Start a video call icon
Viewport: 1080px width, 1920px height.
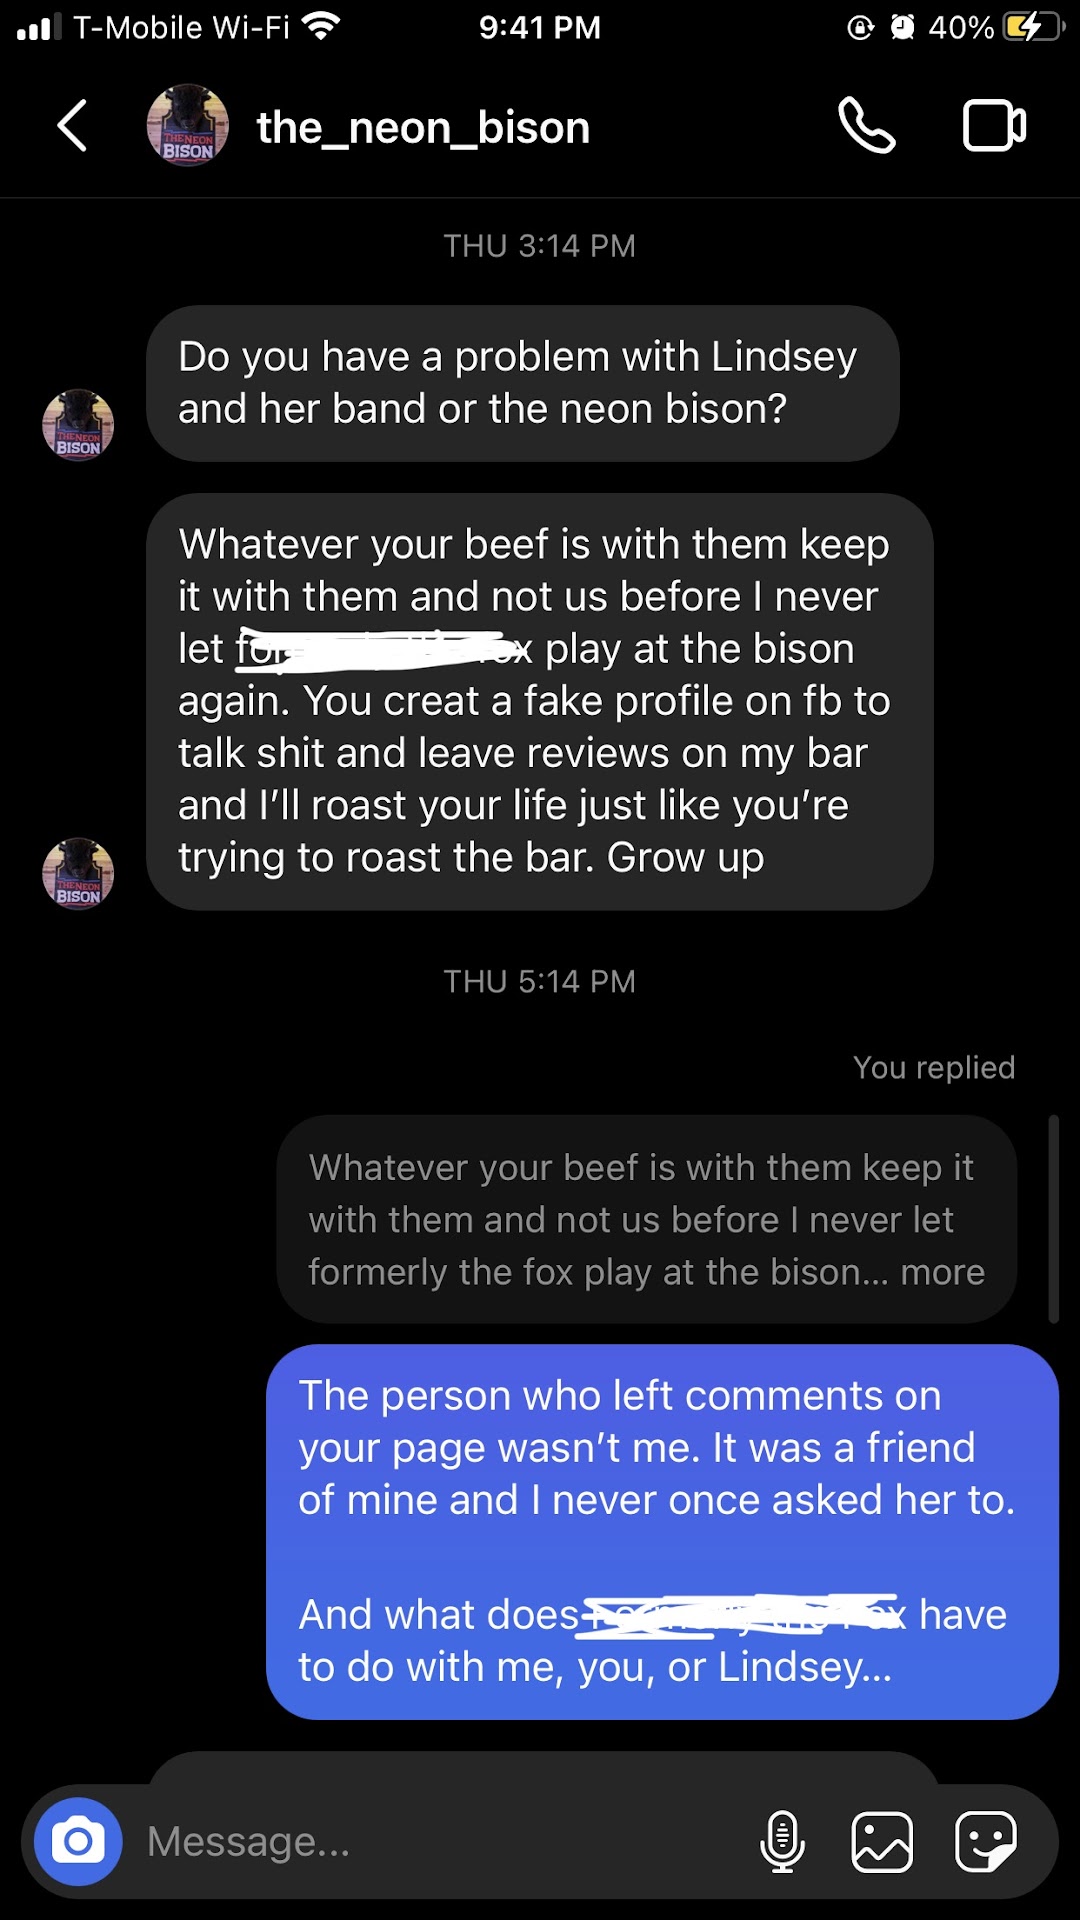pos(993,126)
